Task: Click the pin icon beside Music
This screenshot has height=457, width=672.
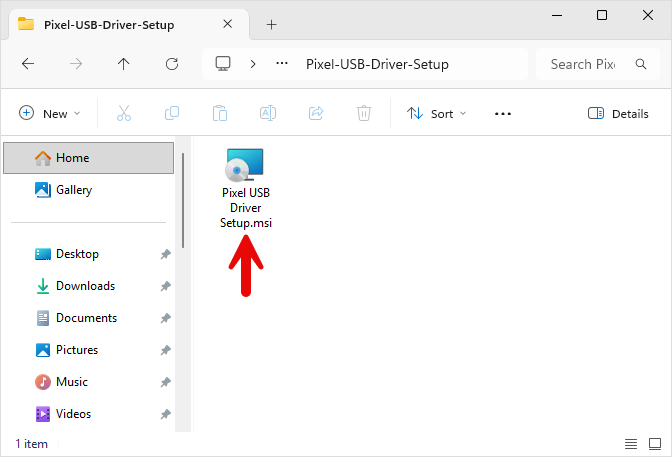Action: 165,382
